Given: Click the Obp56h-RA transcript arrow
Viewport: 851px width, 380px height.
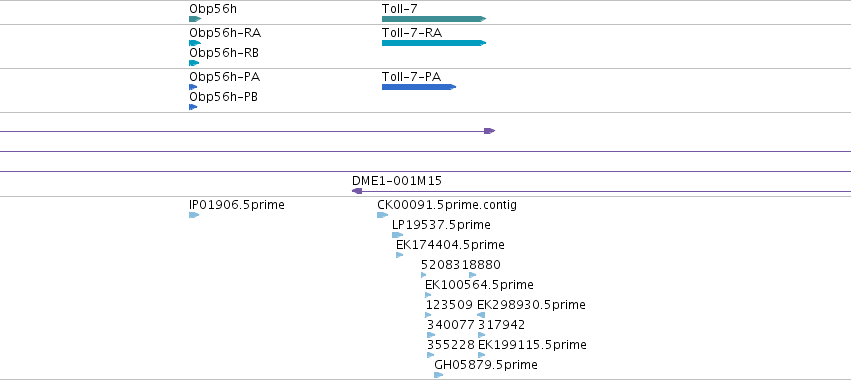Looking at the screenshot, I should [195, 43].
